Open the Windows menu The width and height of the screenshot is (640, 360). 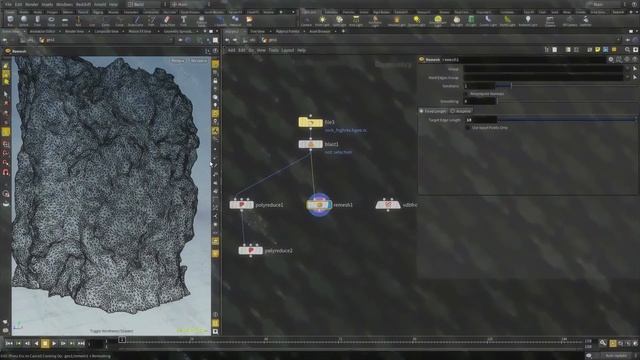64,4
